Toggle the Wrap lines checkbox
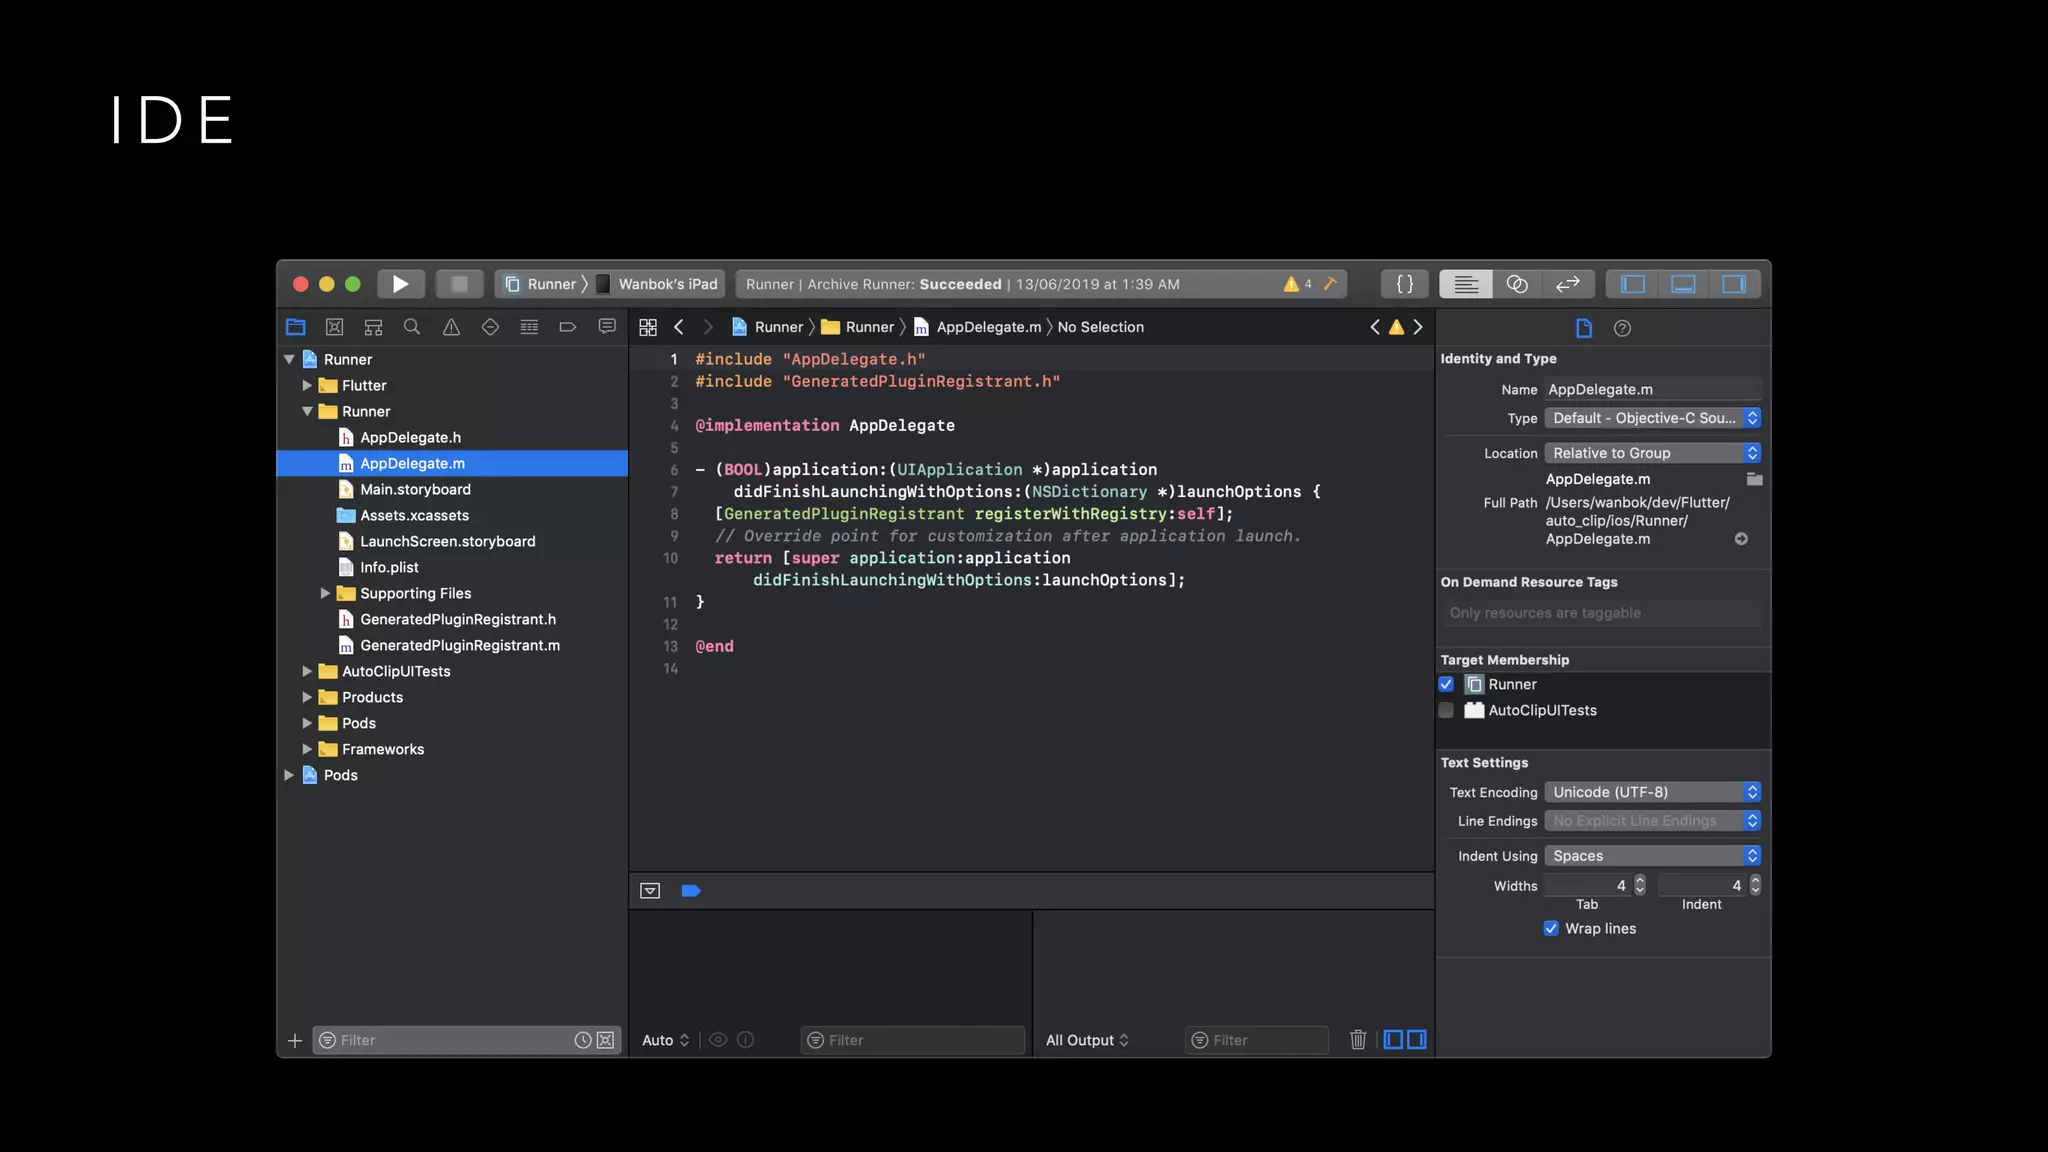 [1551, 928]
